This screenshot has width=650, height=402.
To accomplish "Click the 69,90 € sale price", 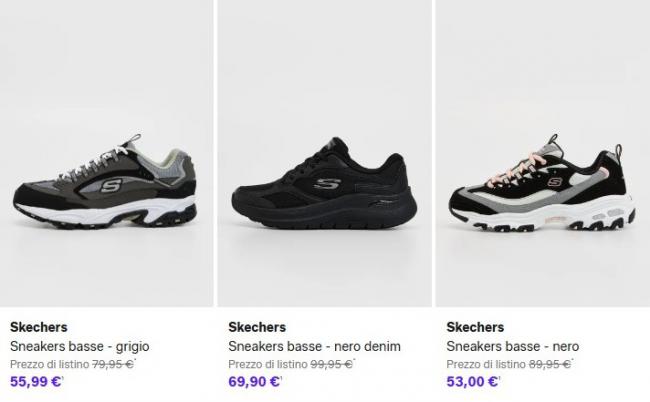I will click(x=255, y=381).
